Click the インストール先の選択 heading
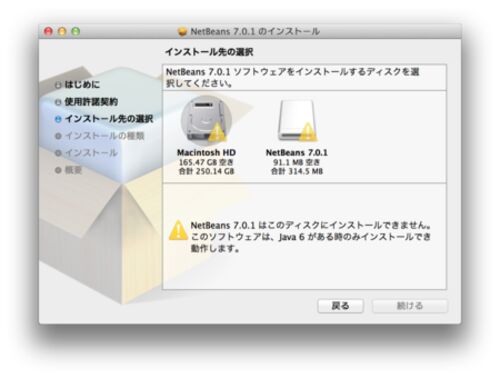 (209, 52)
